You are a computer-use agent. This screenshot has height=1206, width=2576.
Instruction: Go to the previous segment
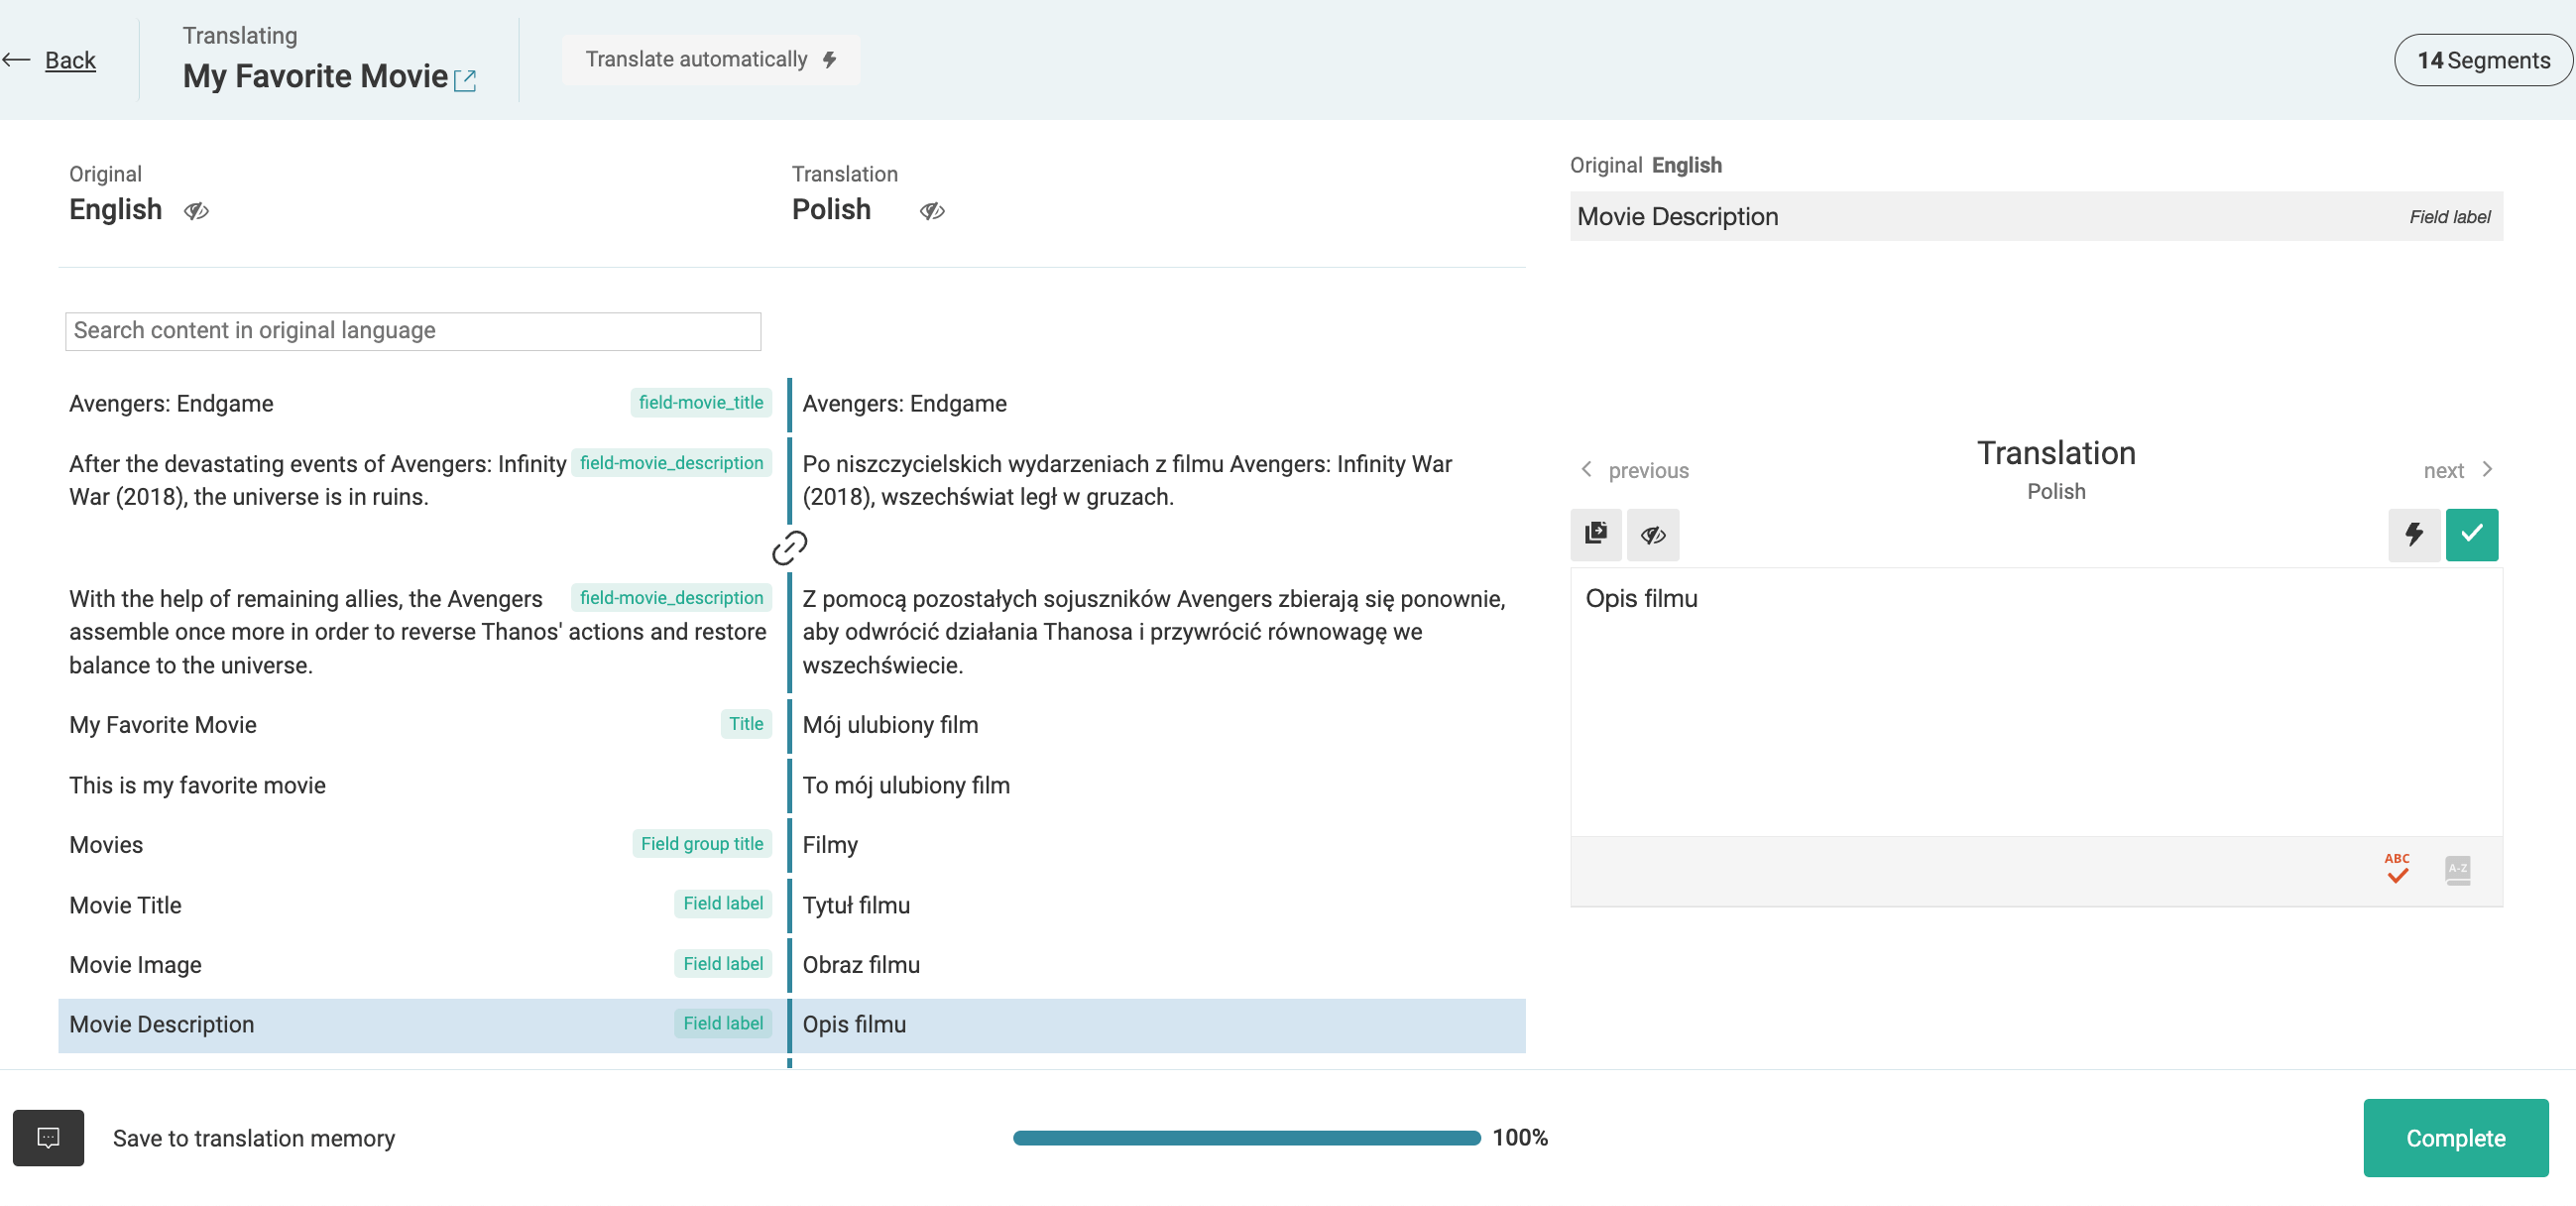(x=1634, y=470)
